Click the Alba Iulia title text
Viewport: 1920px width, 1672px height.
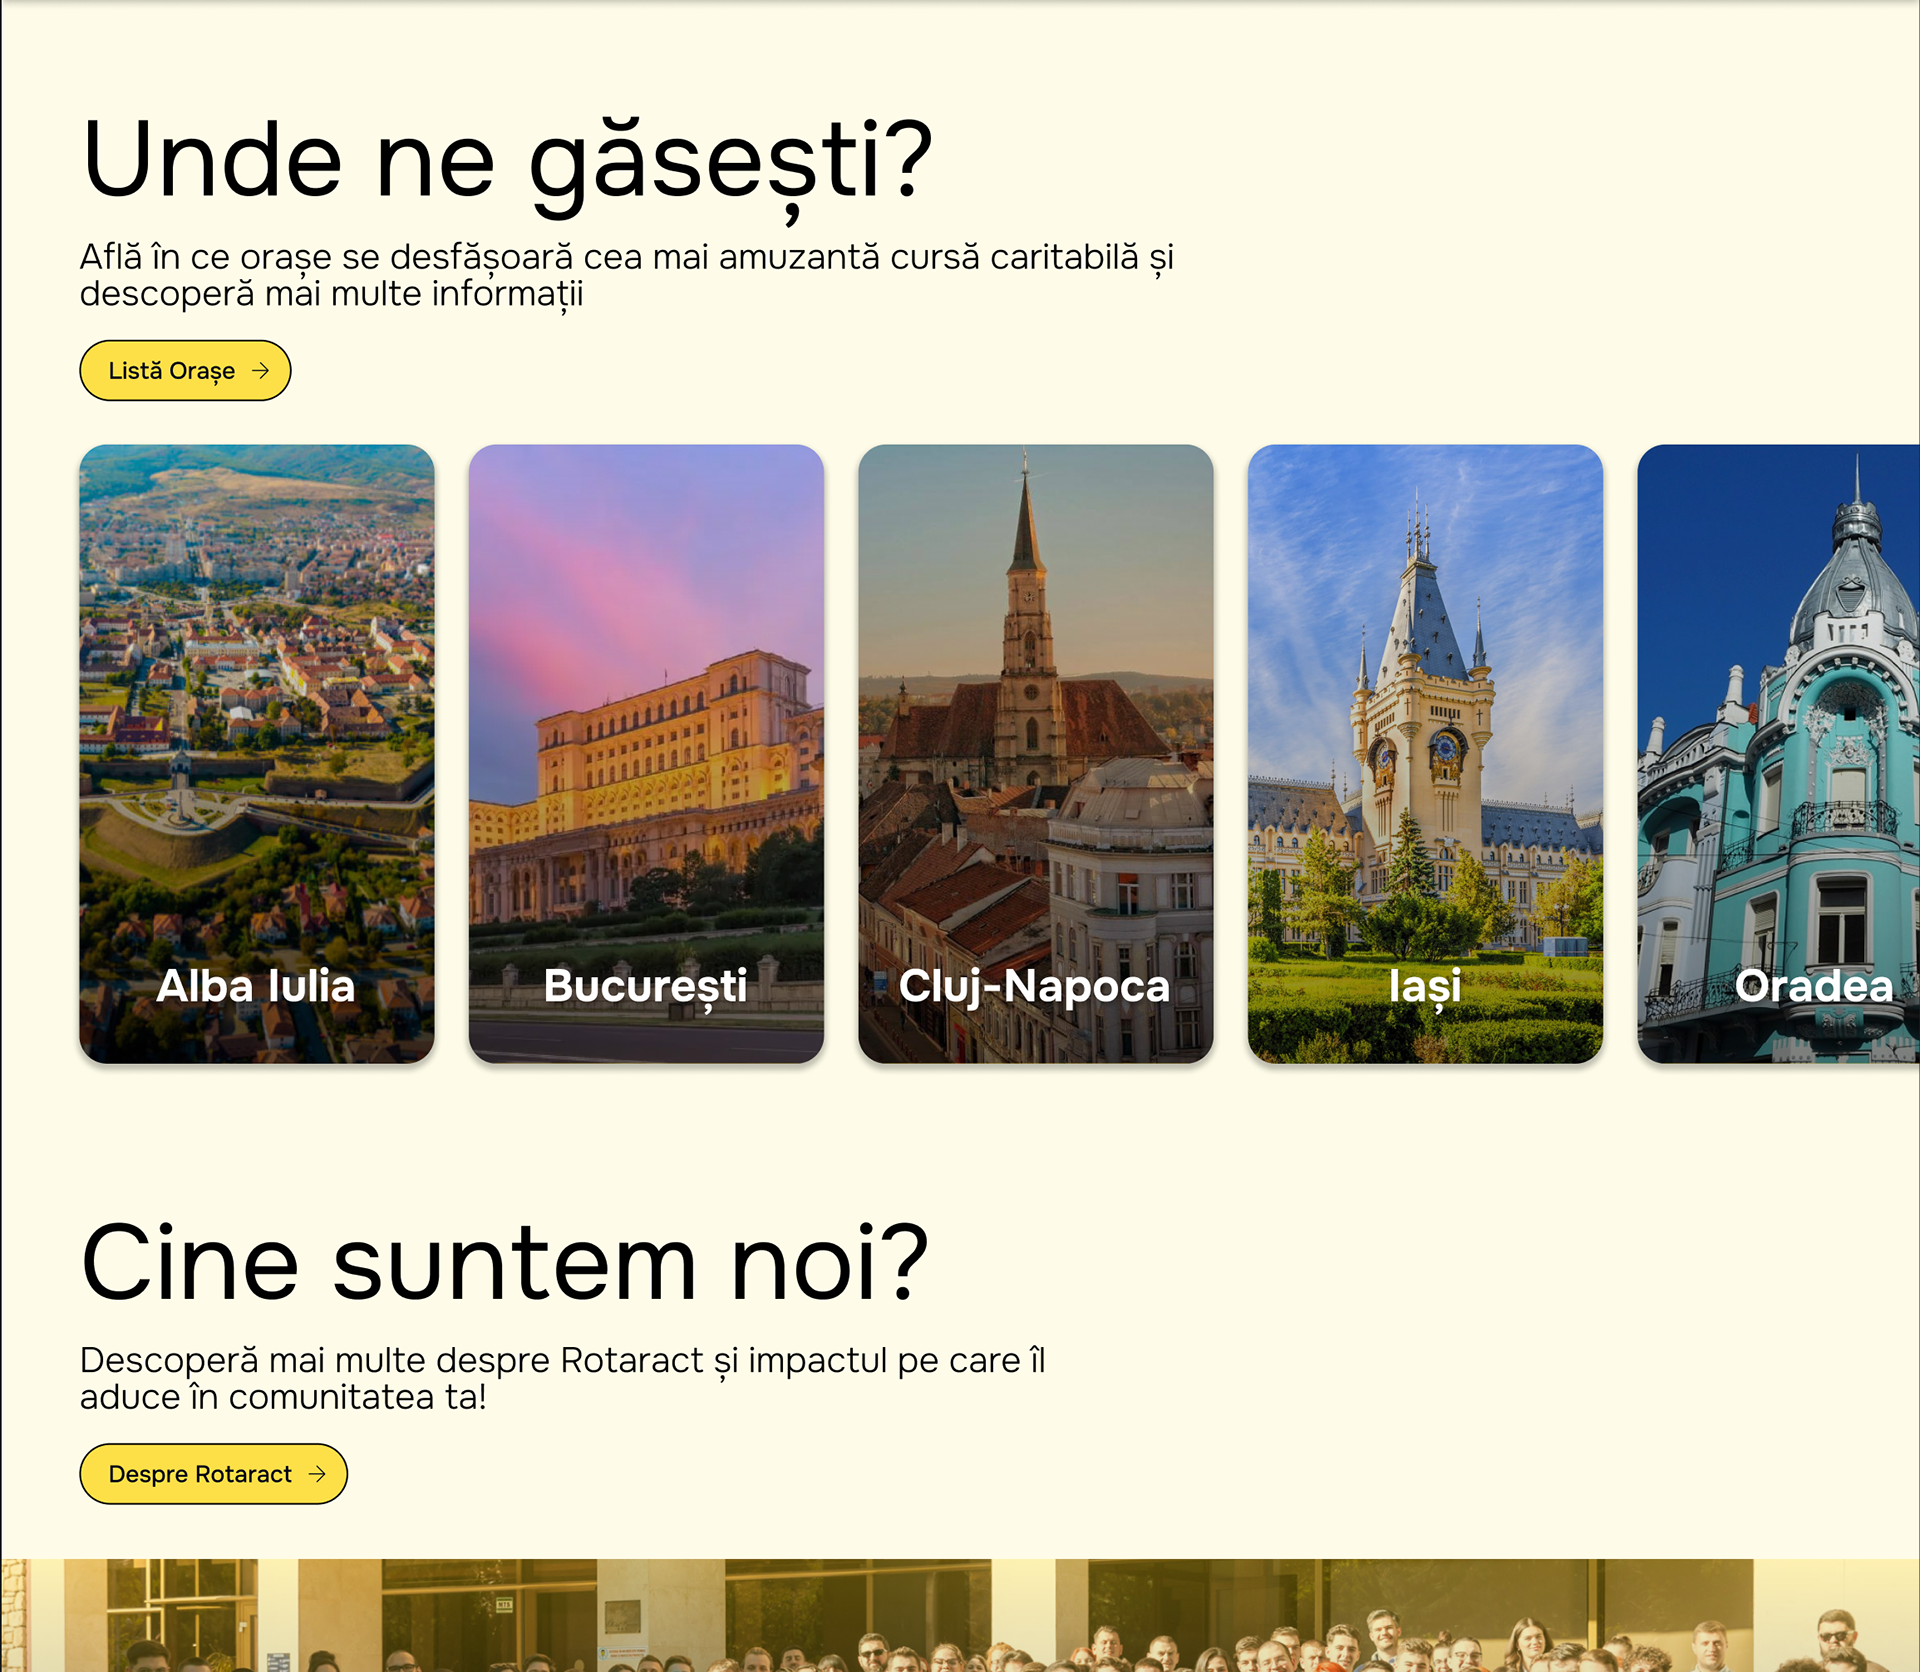256,986
